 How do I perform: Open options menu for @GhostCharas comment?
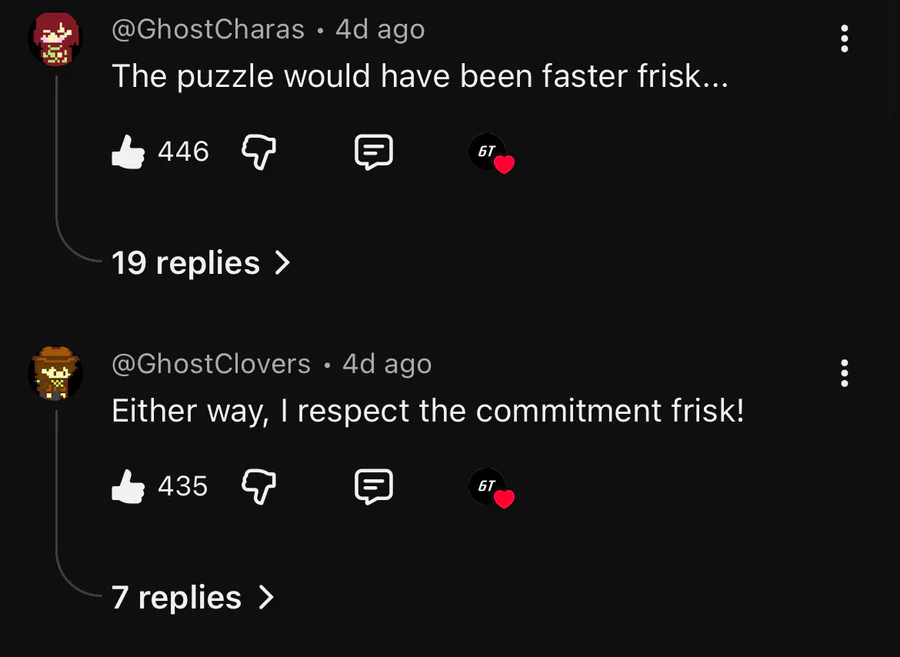[x=845, y=39]
